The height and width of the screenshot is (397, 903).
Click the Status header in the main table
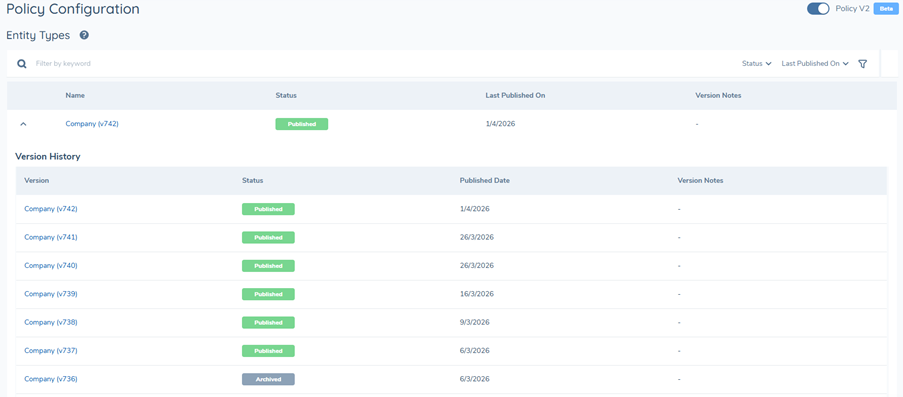[x=286, y=96]
